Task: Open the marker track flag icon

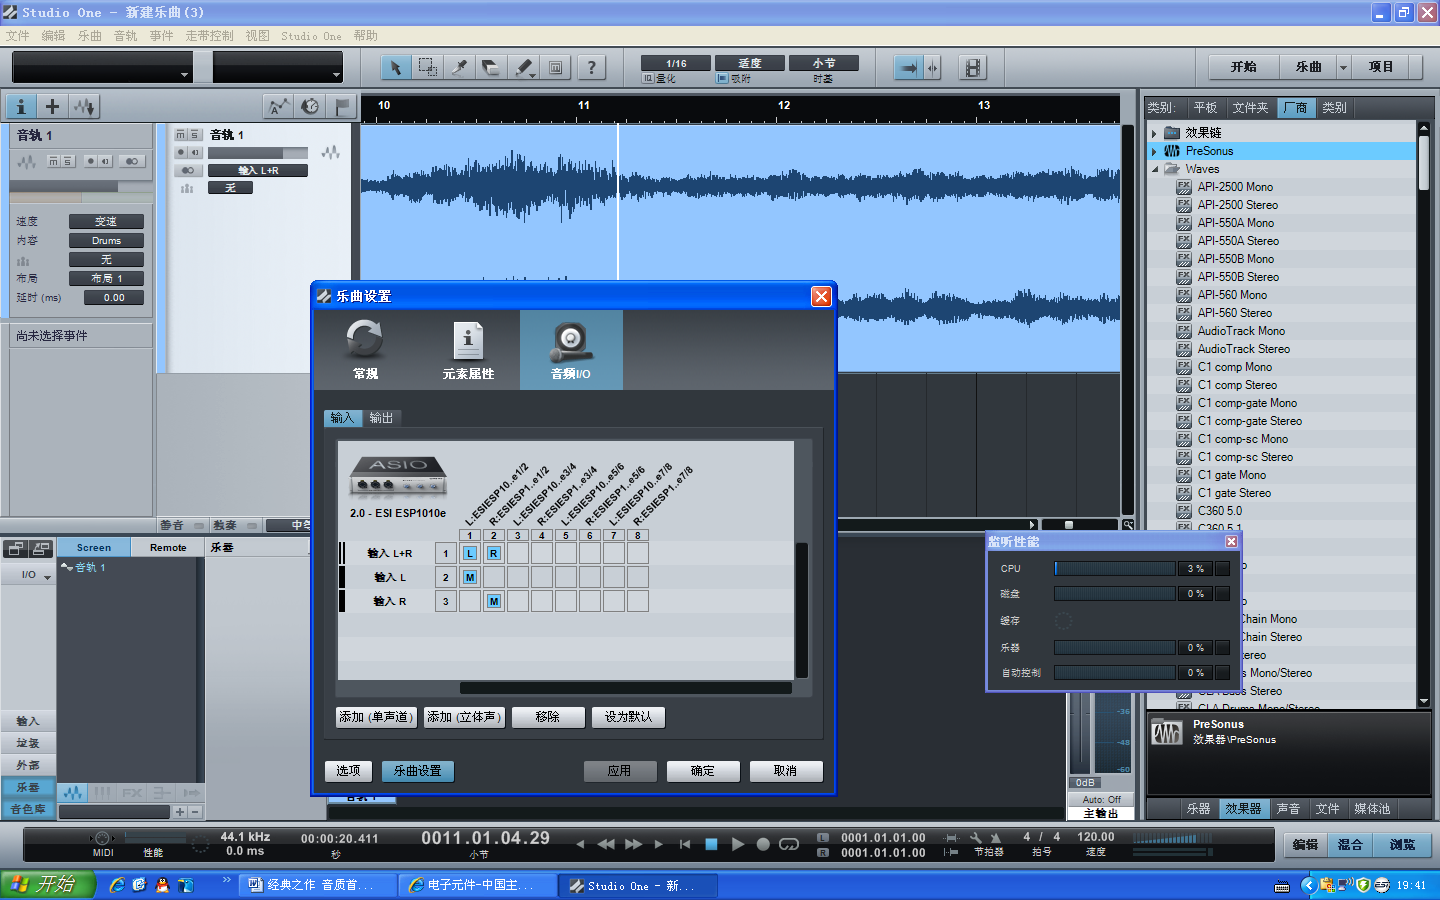Action: 342,106
